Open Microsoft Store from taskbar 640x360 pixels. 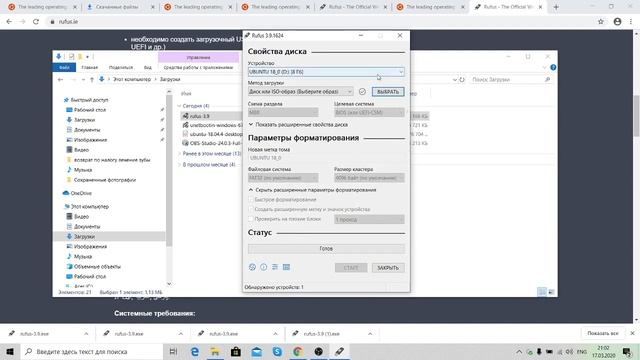[236, 351]
